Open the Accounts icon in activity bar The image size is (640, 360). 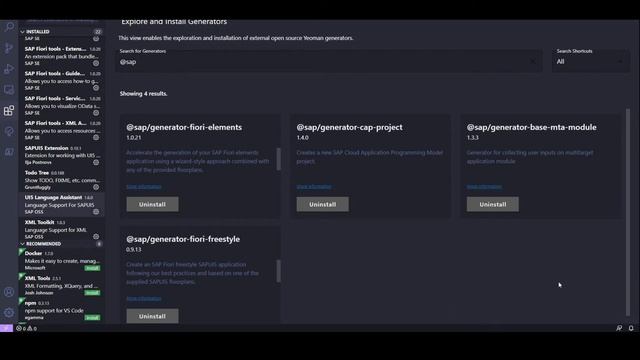tap(9, 292)
